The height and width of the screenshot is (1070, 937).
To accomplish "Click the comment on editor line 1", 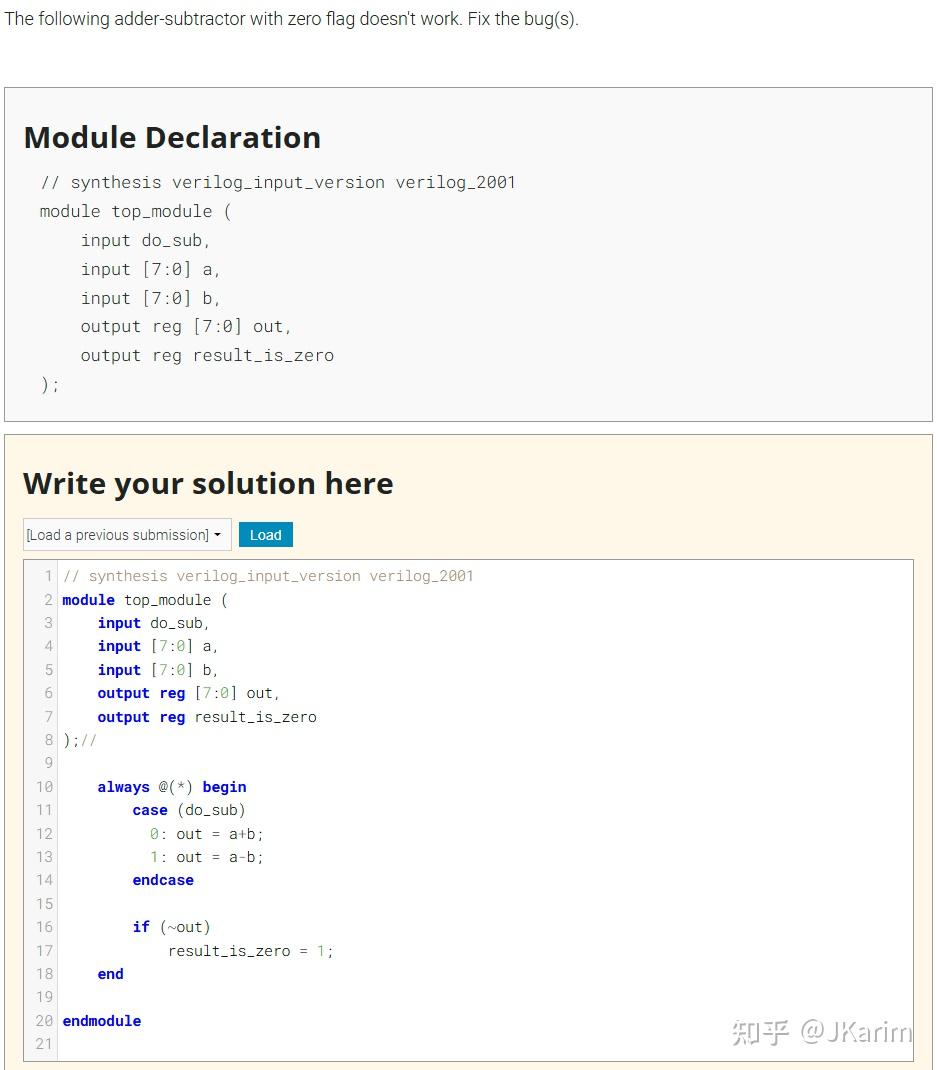I will (268, 576).
